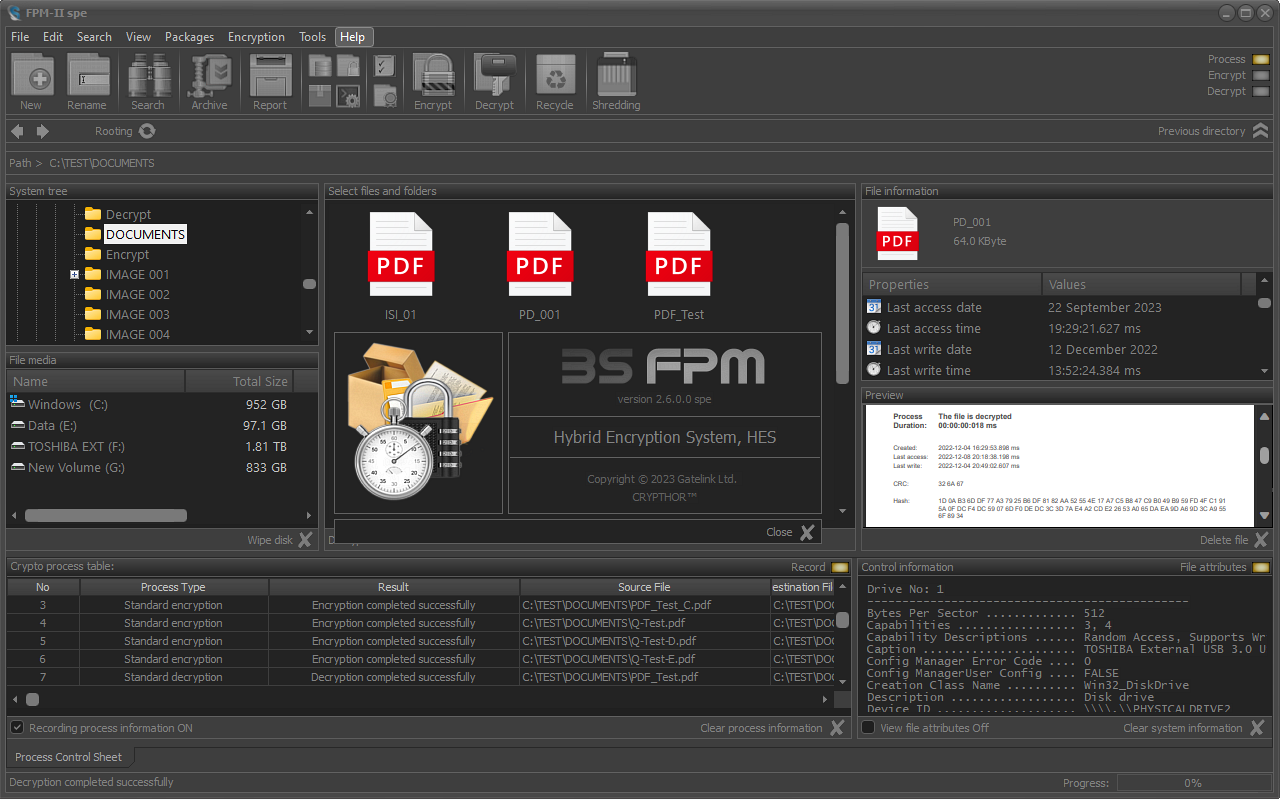
Task: Click the Process Type column header
Action: (x=173, y=587)
